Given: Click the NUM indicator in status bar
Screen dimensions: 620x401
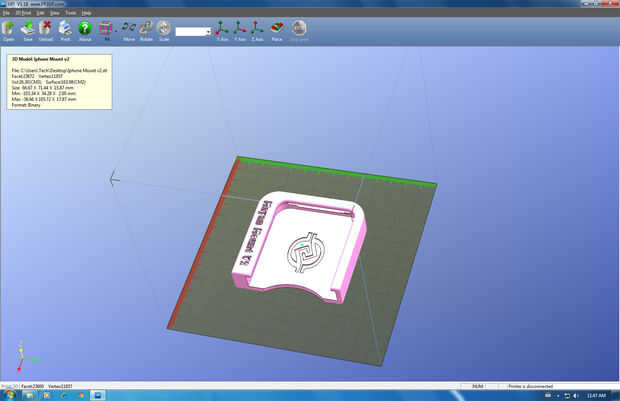Looking at the screenshot, I should pyautogui.click(x=478, y=386).
